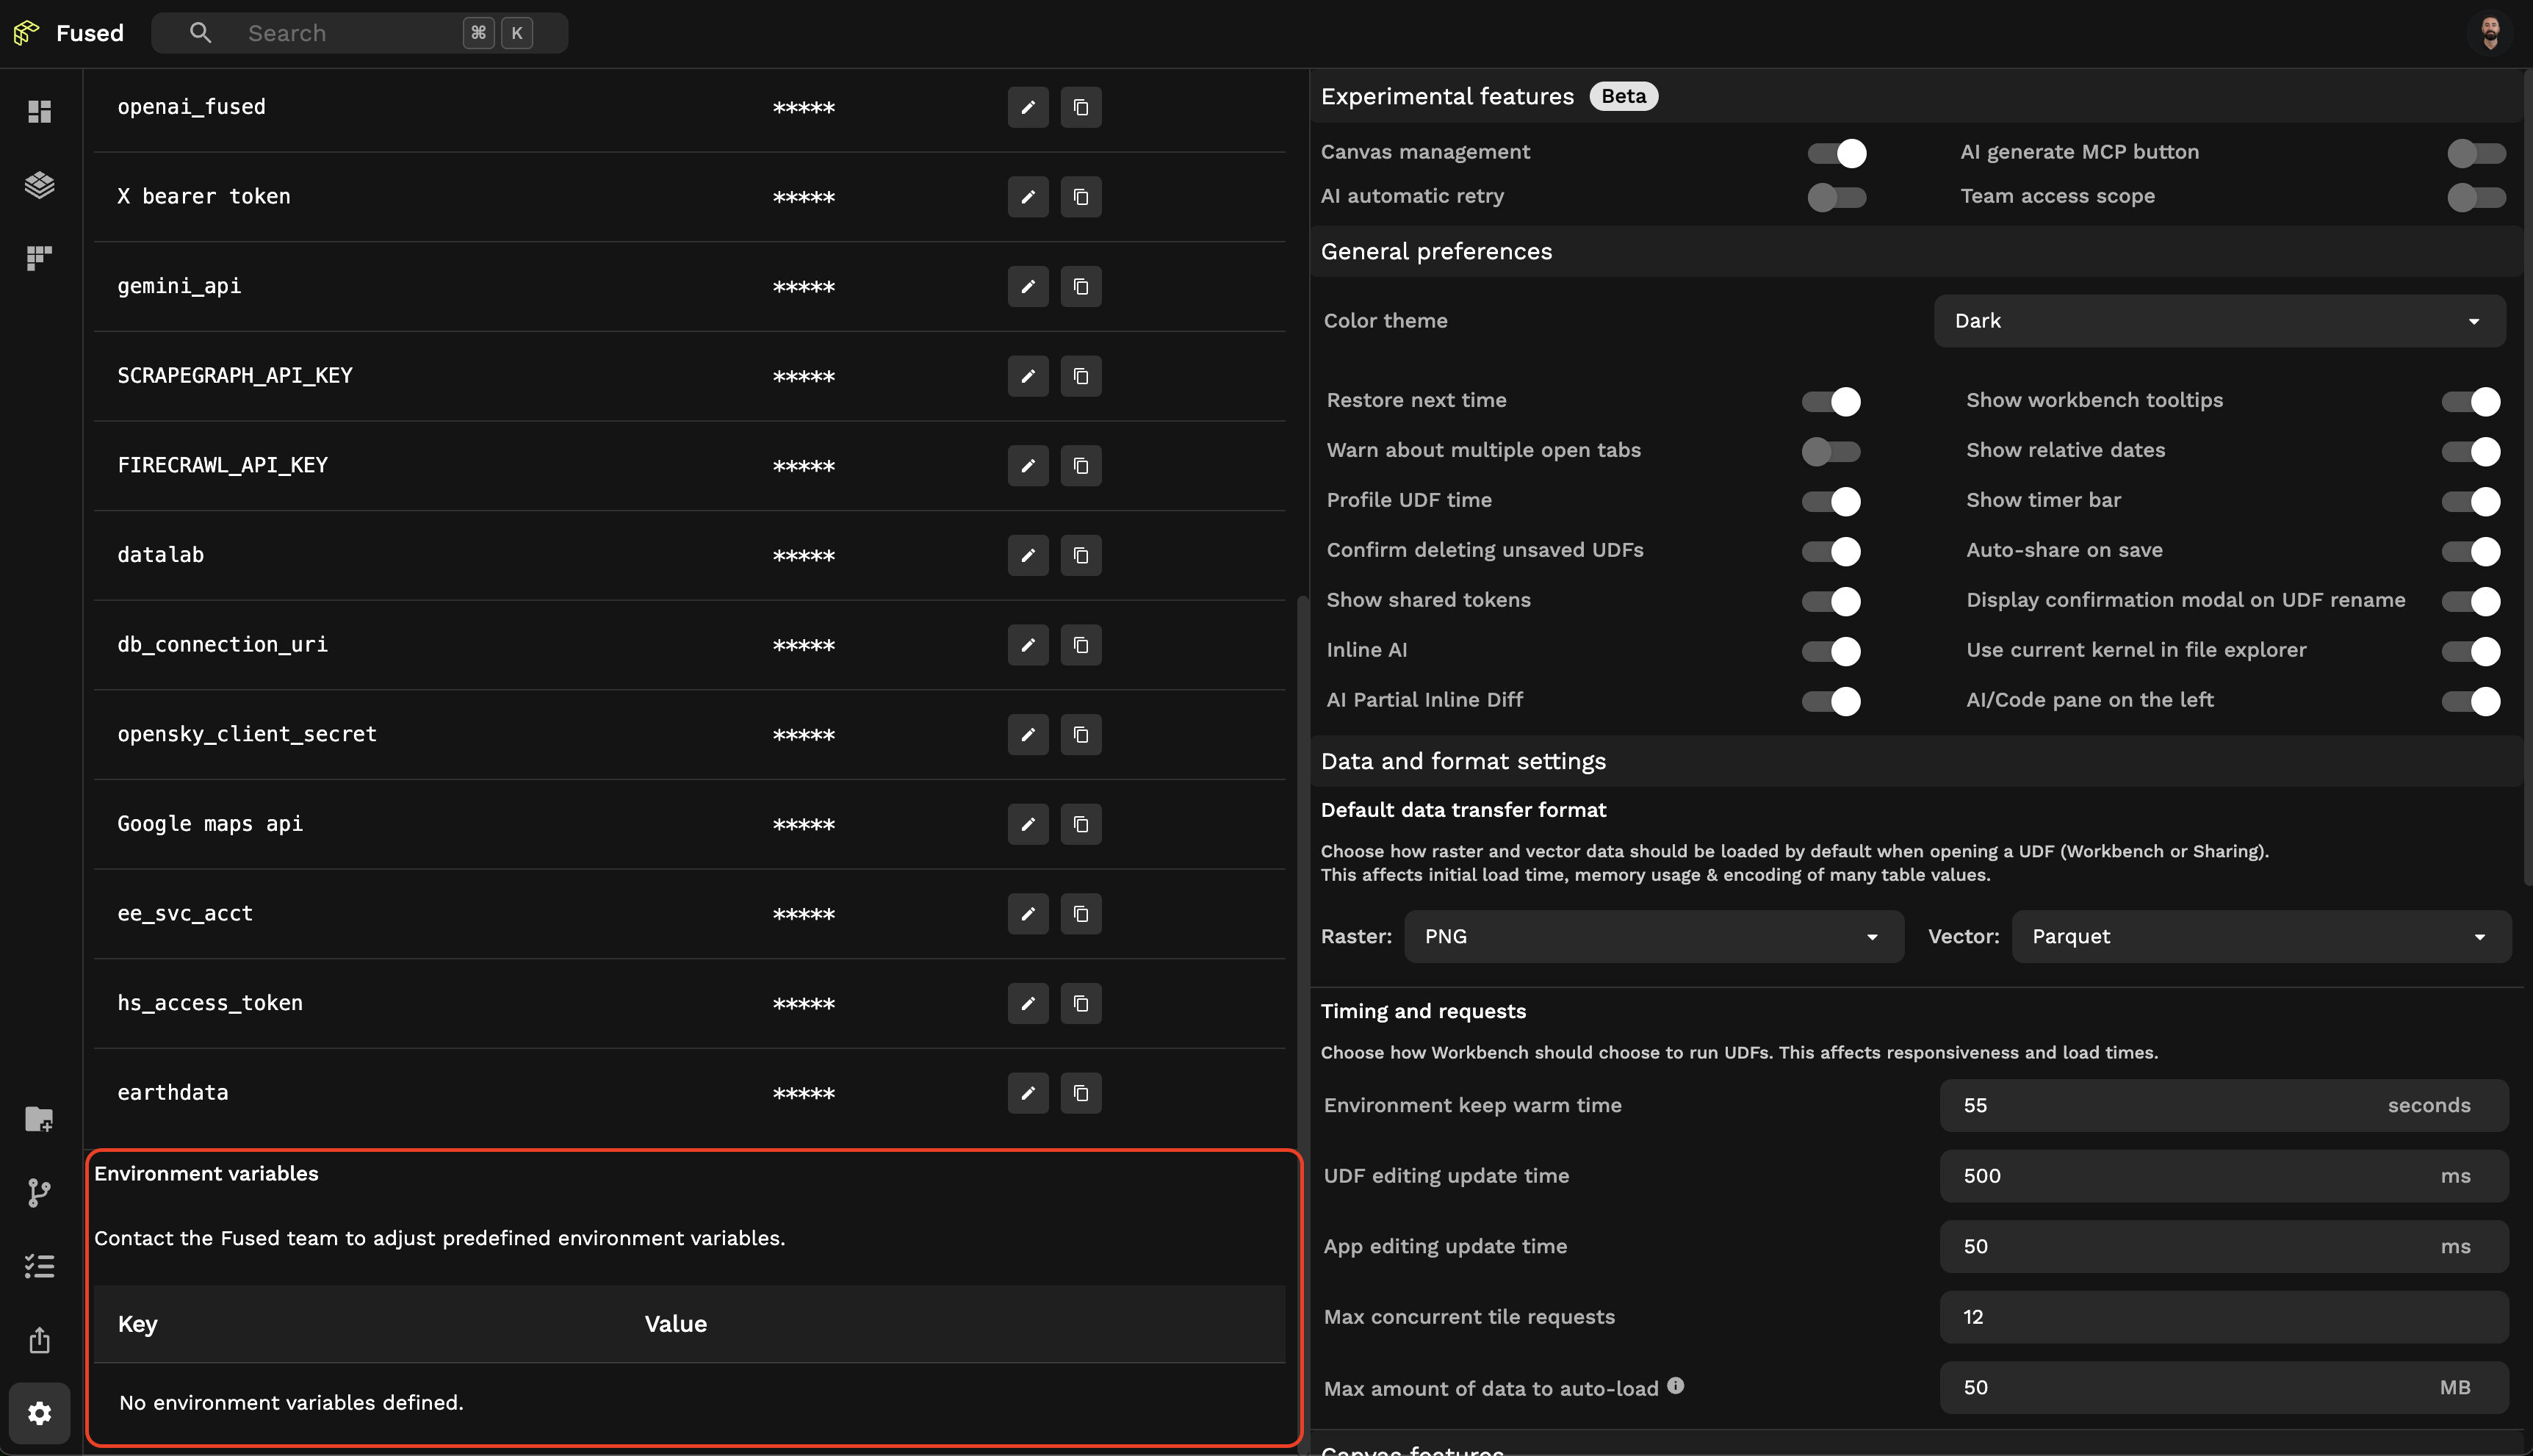Click the edit pencil for openai_fused
Viewport: 2533px width, 1456px height.
click(1027, 107)
